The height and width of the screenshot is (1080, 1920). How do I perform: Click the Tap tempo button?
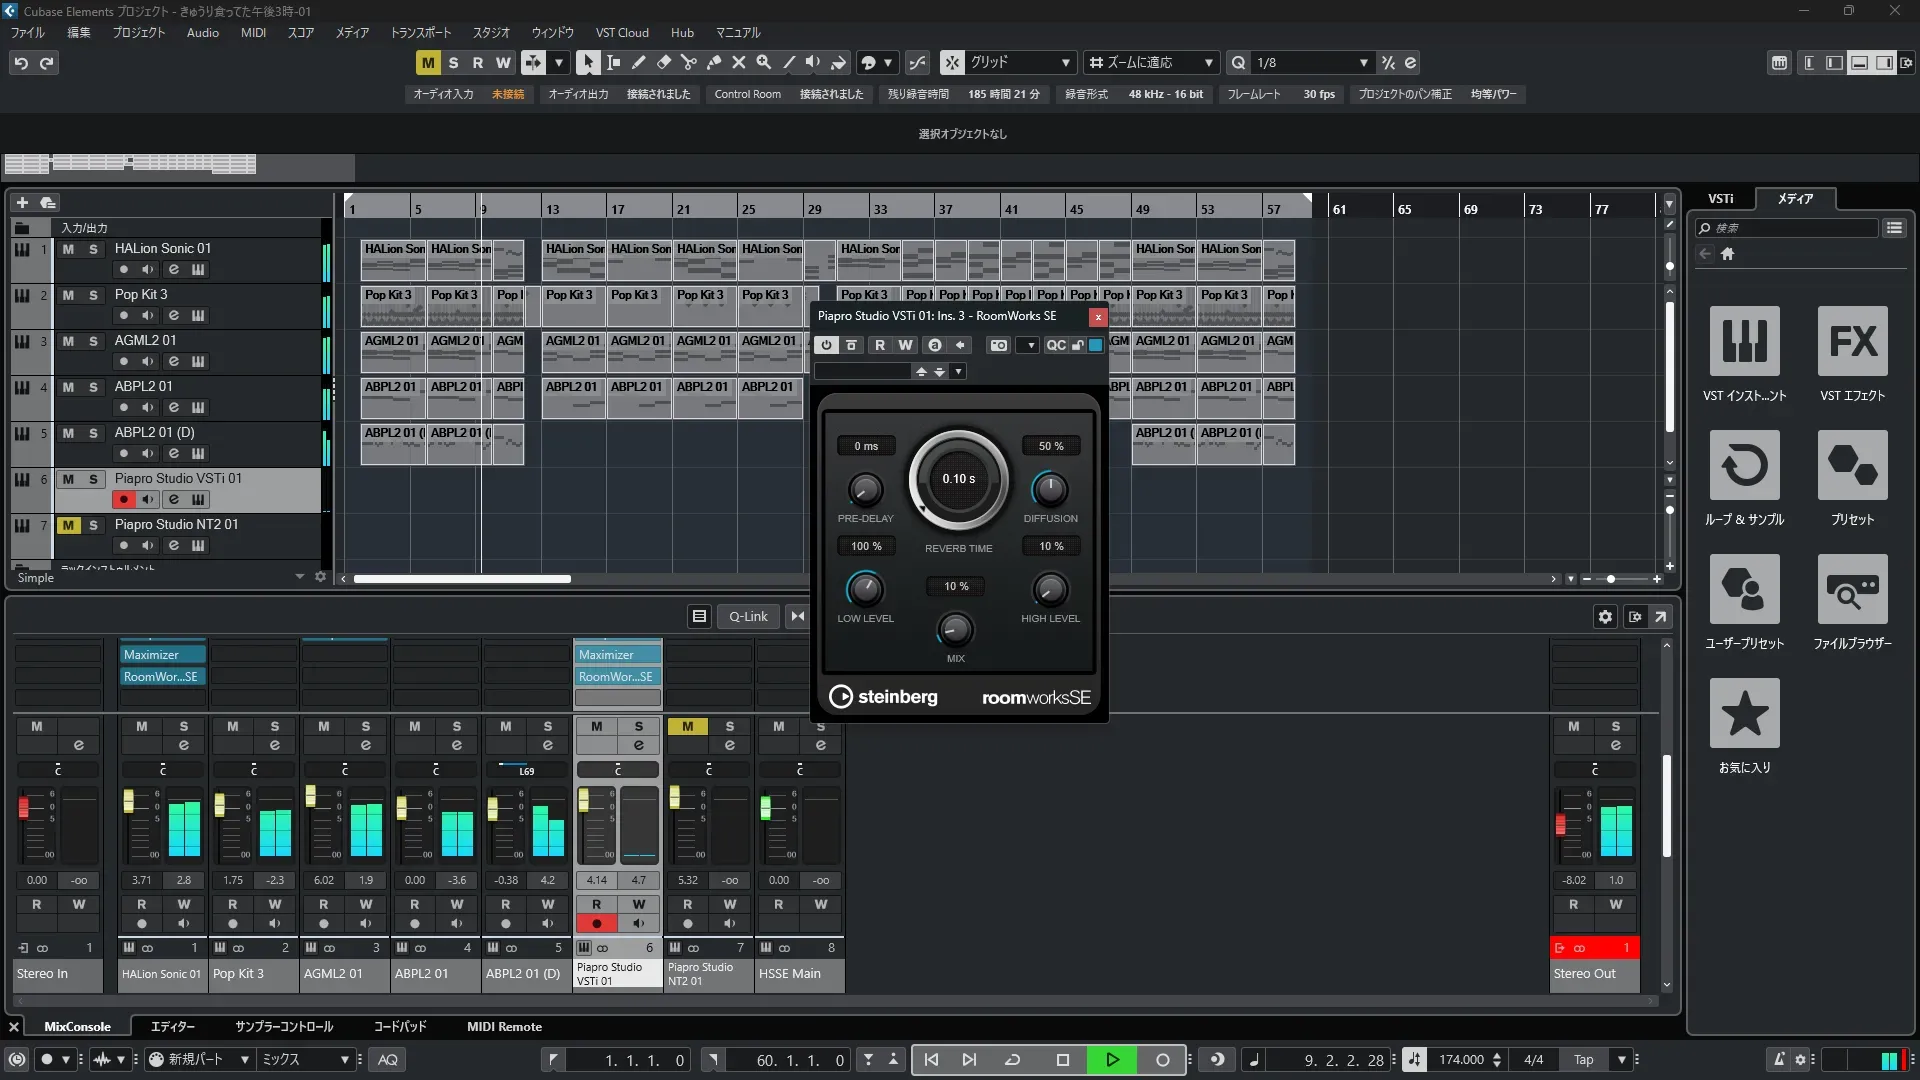click(x=1583, y=1059)
